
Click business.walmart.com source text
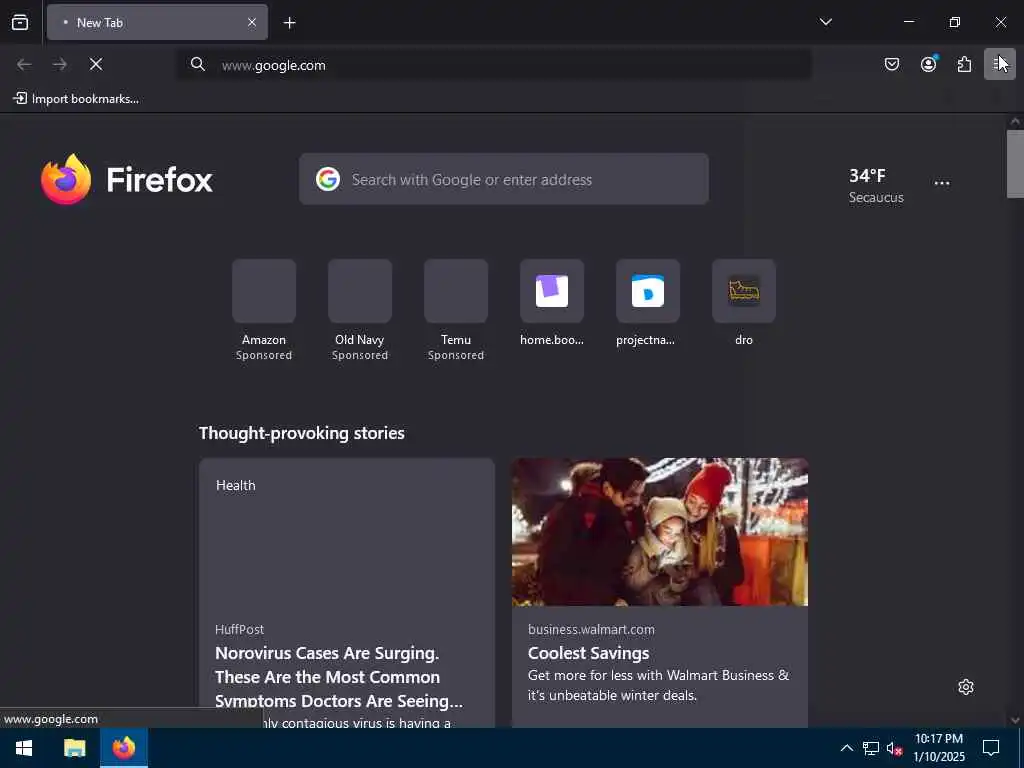591,630
